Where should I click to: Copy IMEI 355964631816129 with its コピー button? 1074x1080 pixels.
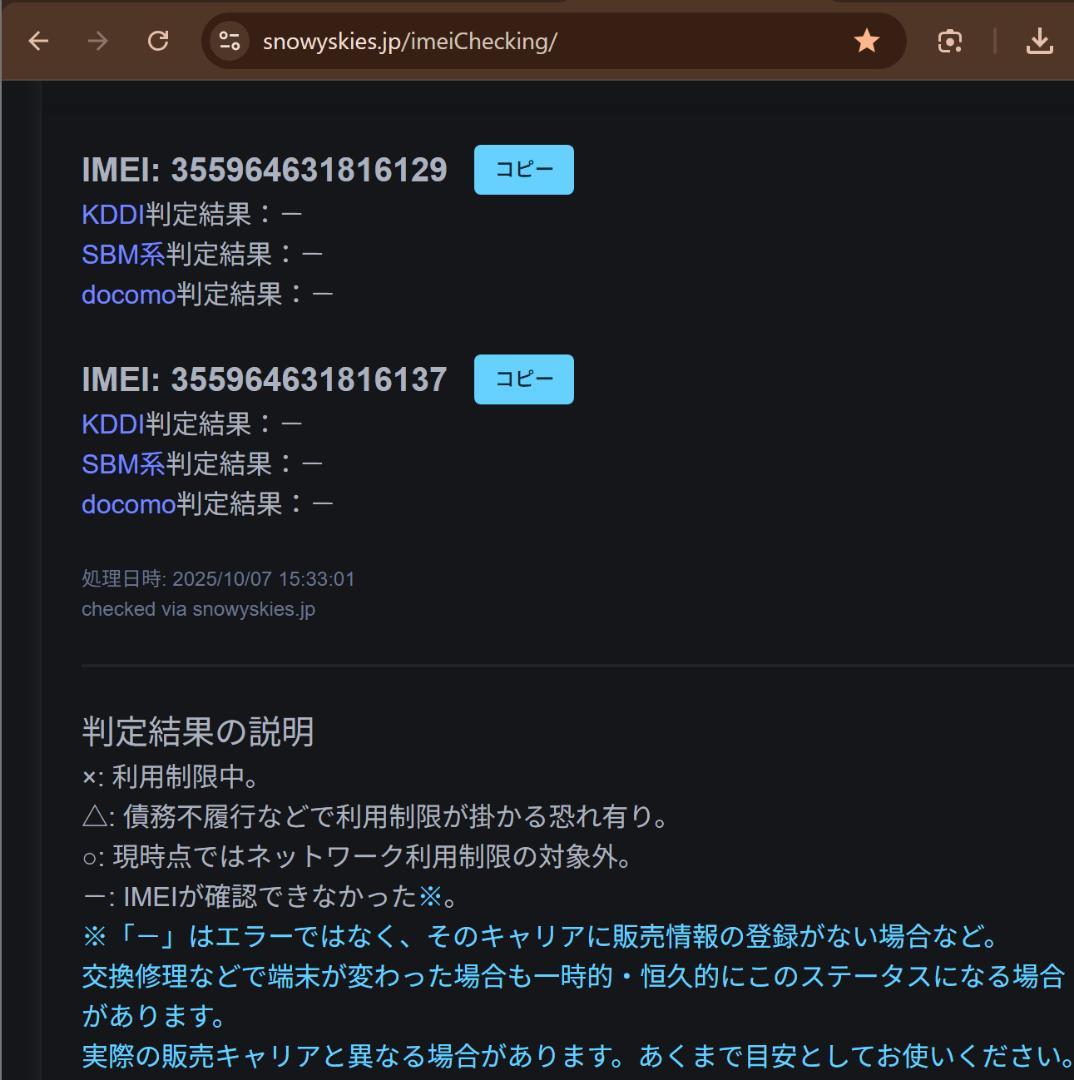coord(523,169)
